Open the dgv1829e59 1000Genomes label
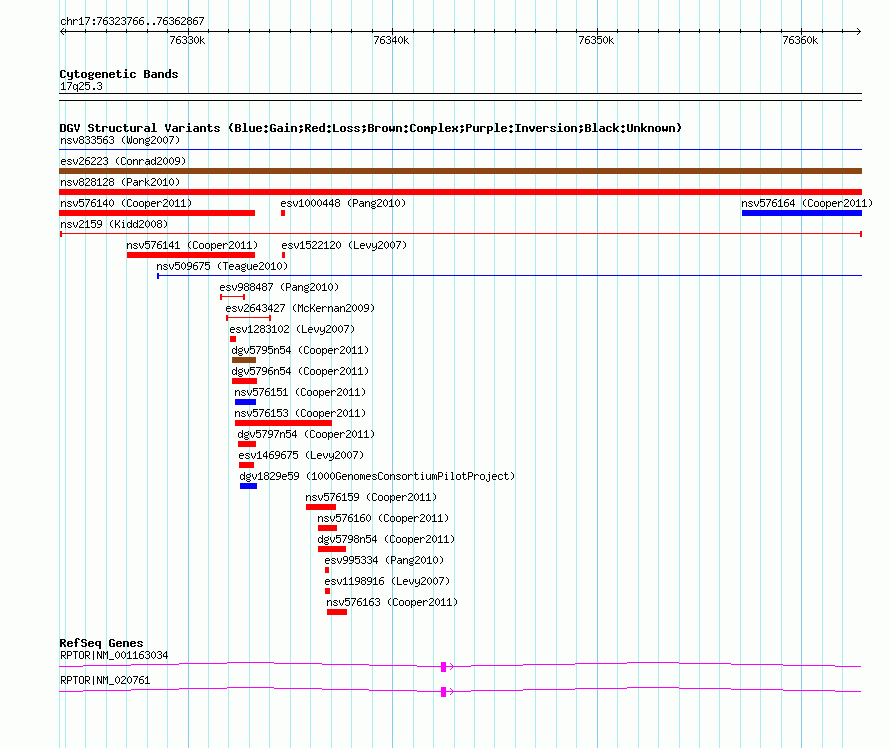The height and width of the screenshot is (748, 890). [x=377, y=476]
